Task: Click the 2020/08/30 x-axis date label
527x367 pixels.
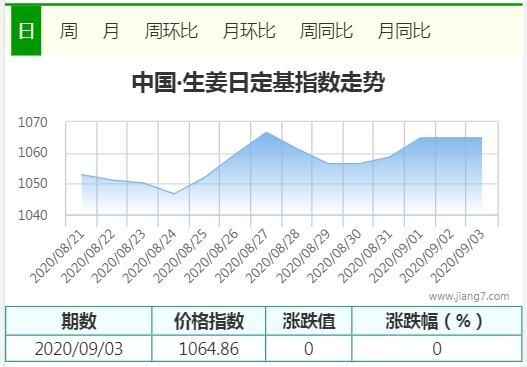Action: (x=334, y=256)
